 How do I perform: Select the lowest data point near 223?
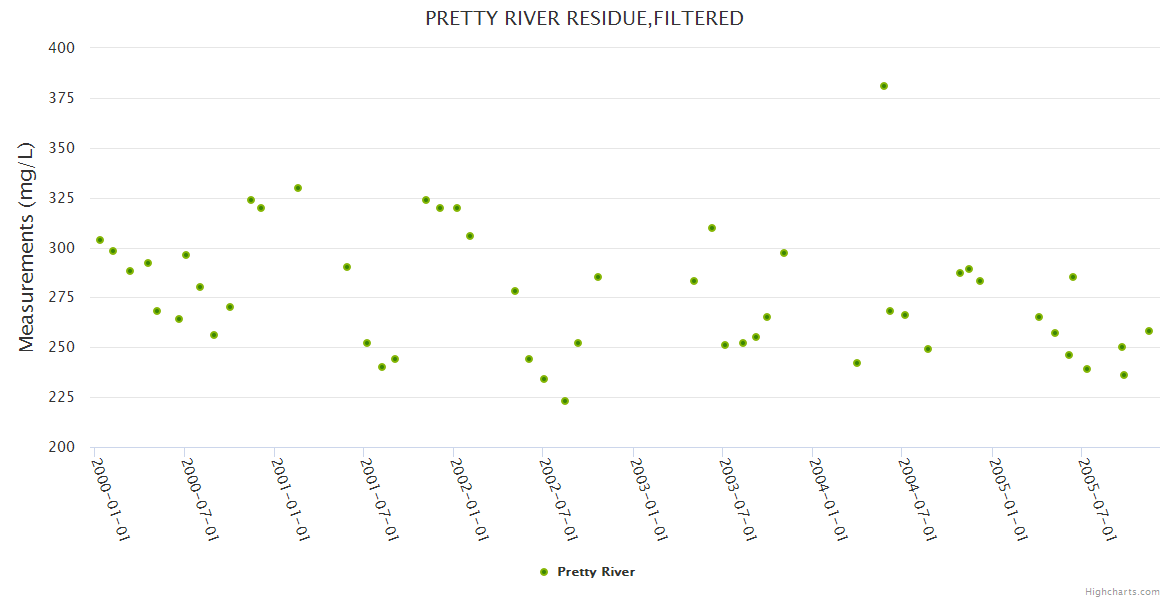coord(565,401)
